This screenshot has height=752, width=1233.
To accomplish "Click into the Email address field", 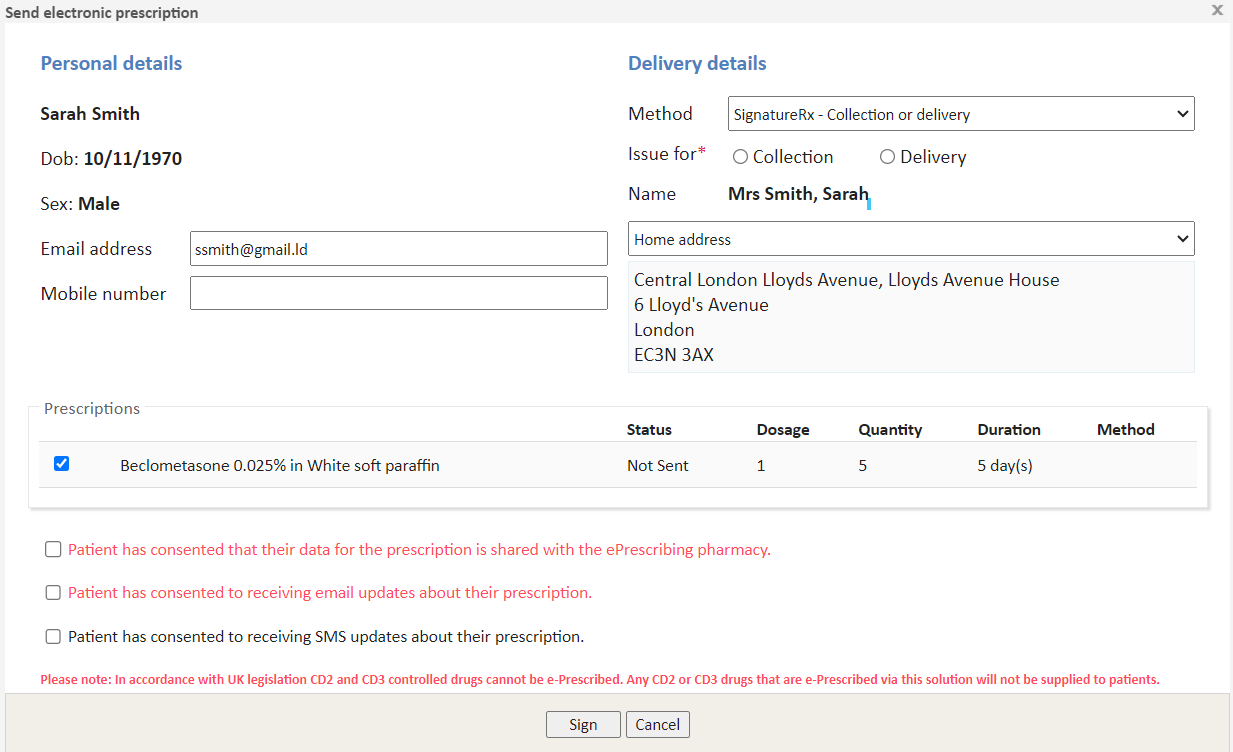I will click(398, 249).
